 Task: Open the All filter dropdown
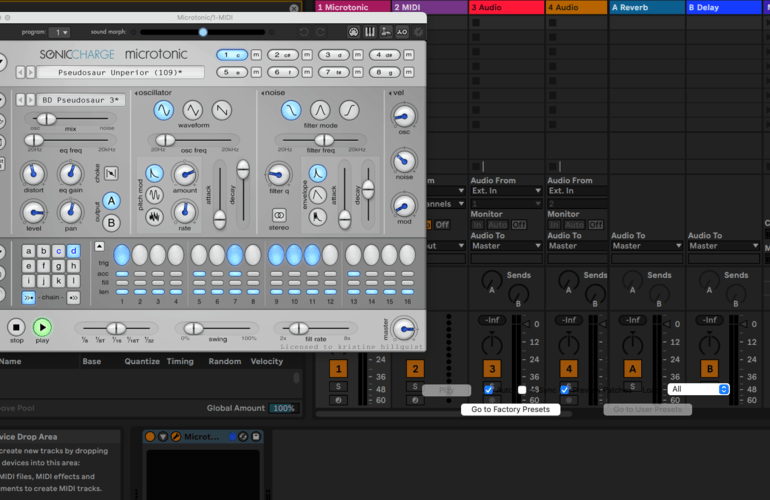pyautogui.click(x=698, y=389)
